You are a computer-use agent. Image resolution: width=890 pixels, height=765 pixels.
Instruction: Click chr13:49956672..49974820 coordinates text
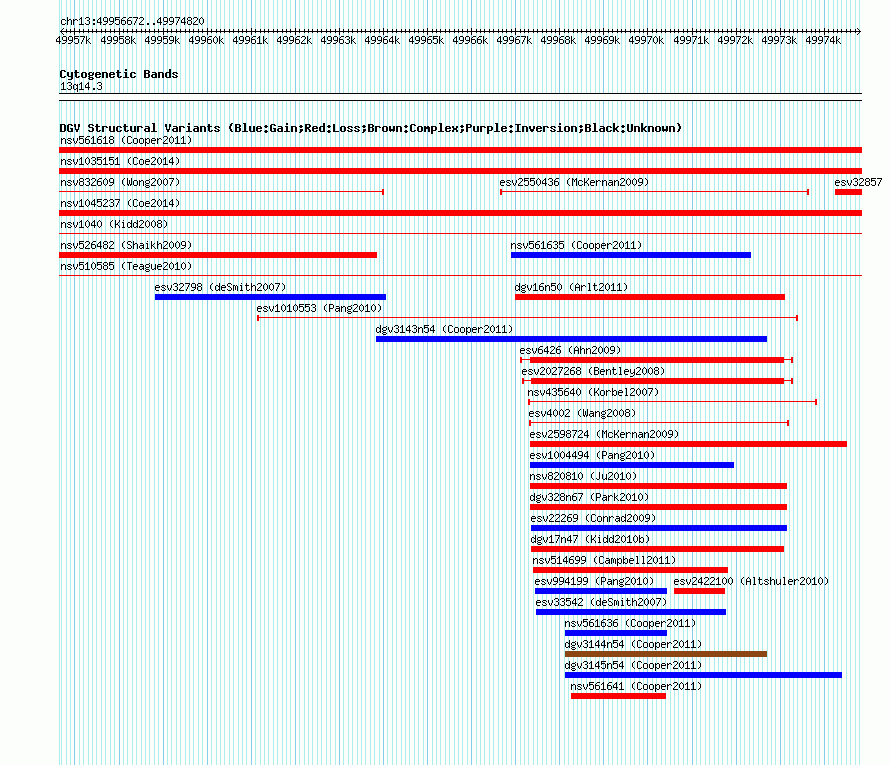[x=132, y=21]
